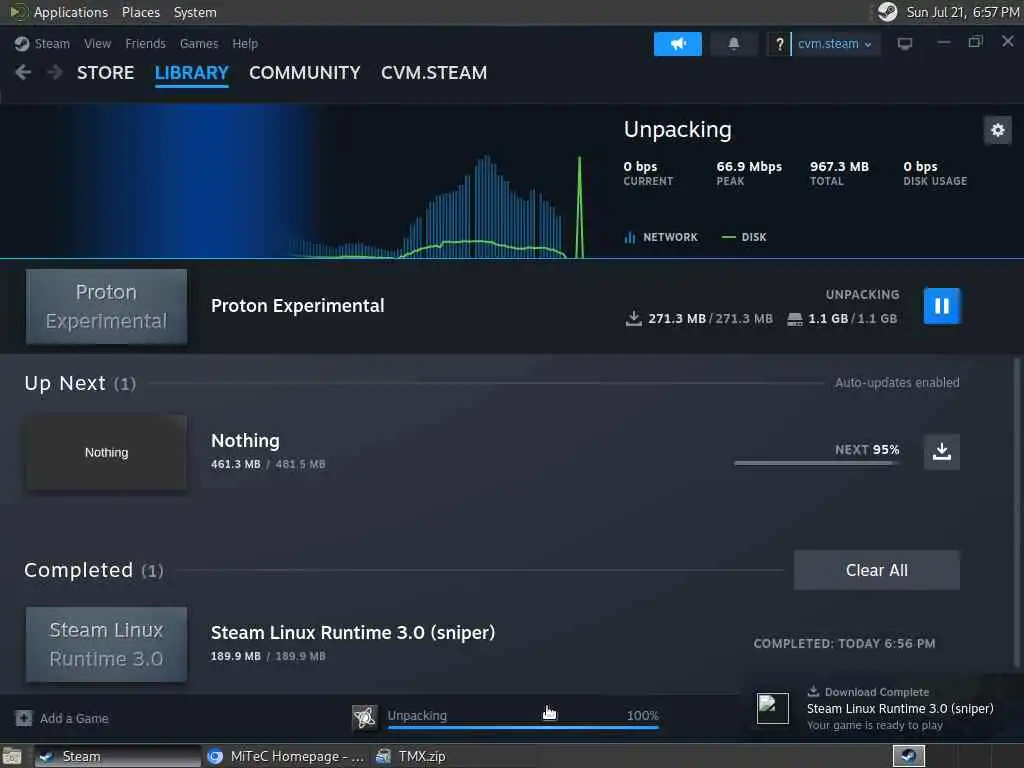Open the Friends menu
The width and height of the screenshot is (1024, 768).
(146, 44)
